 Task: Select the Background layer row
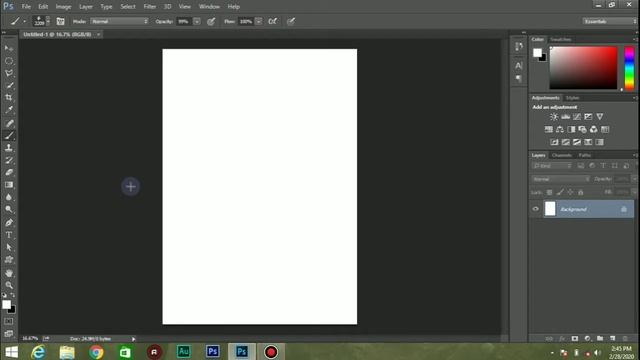point(588,209)
